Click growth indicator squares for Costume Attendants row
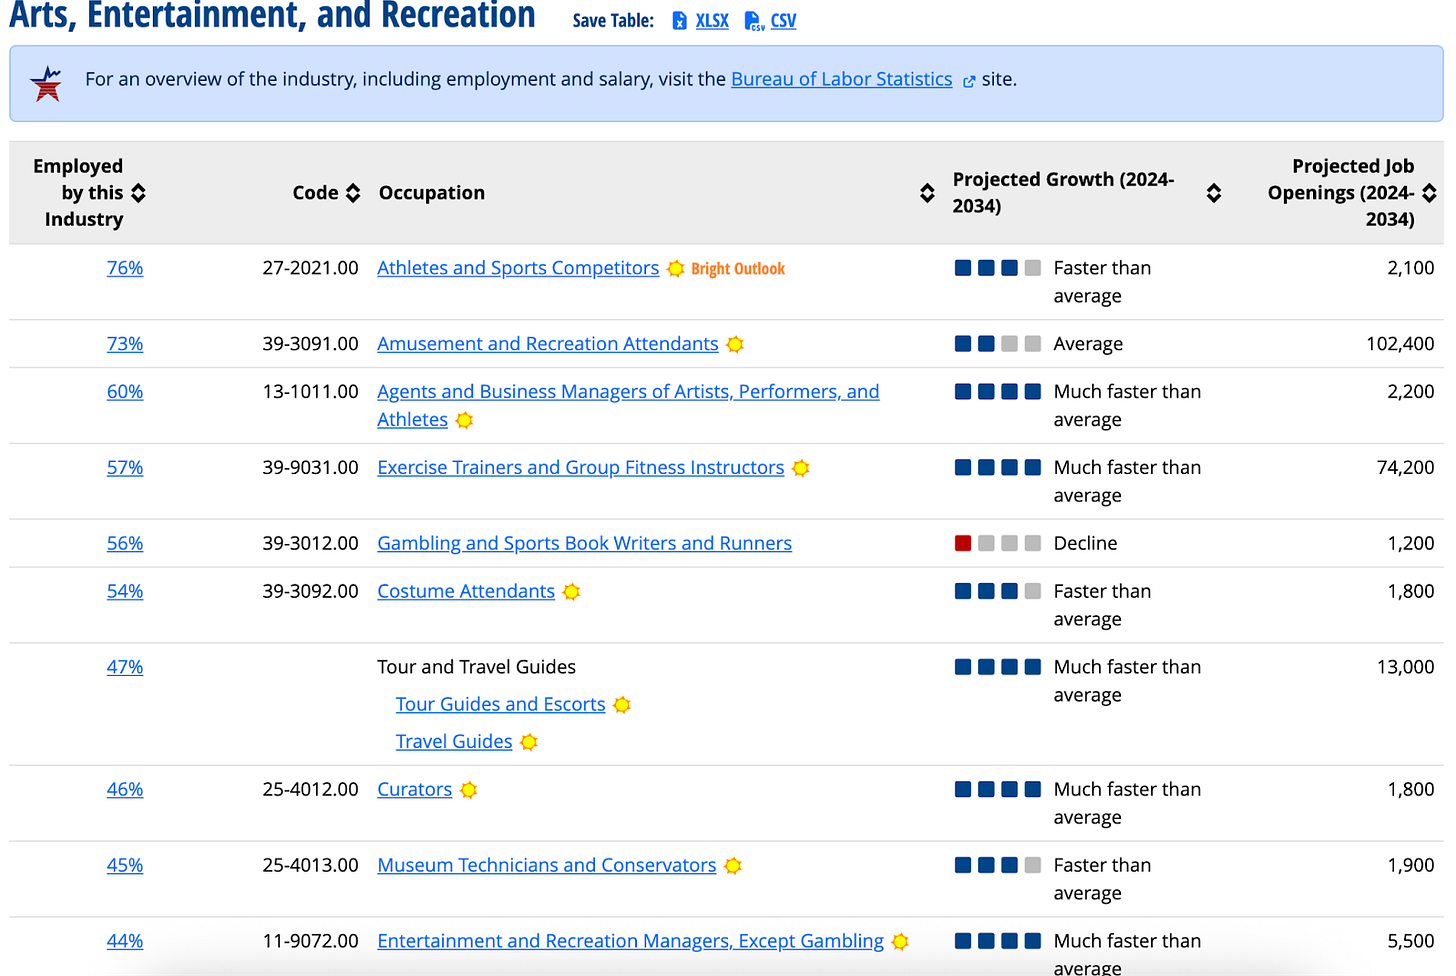 [x=998, y=592]
